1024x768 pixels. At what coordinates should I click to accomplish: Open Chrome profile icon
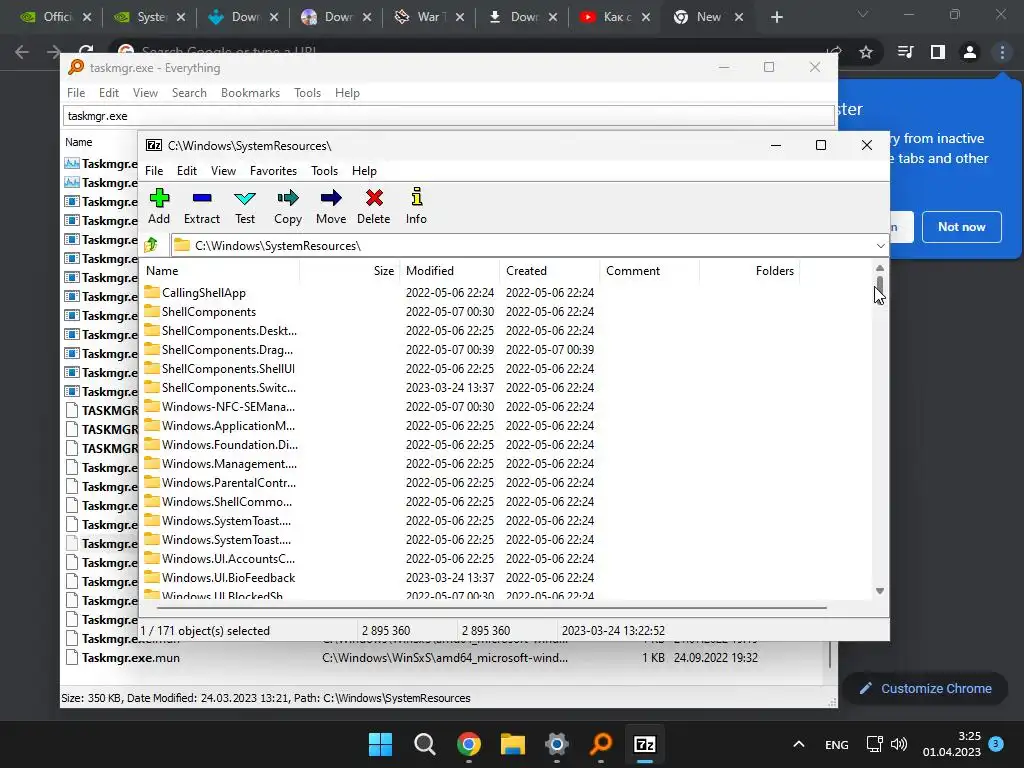click(x=970, y=52)
